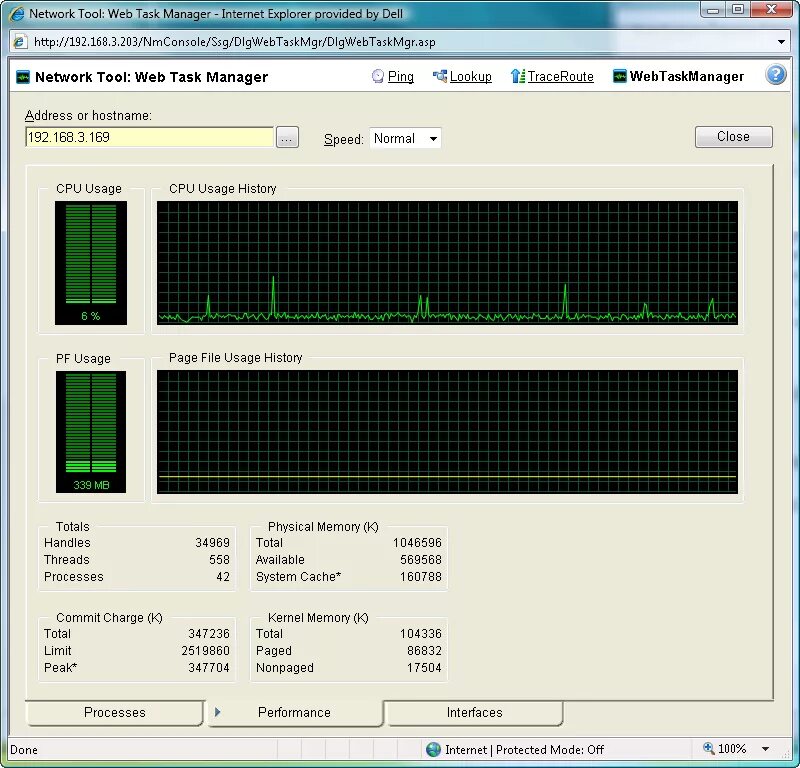
Task: Click the Web Task Manager title icon
Action: point(23,77)
